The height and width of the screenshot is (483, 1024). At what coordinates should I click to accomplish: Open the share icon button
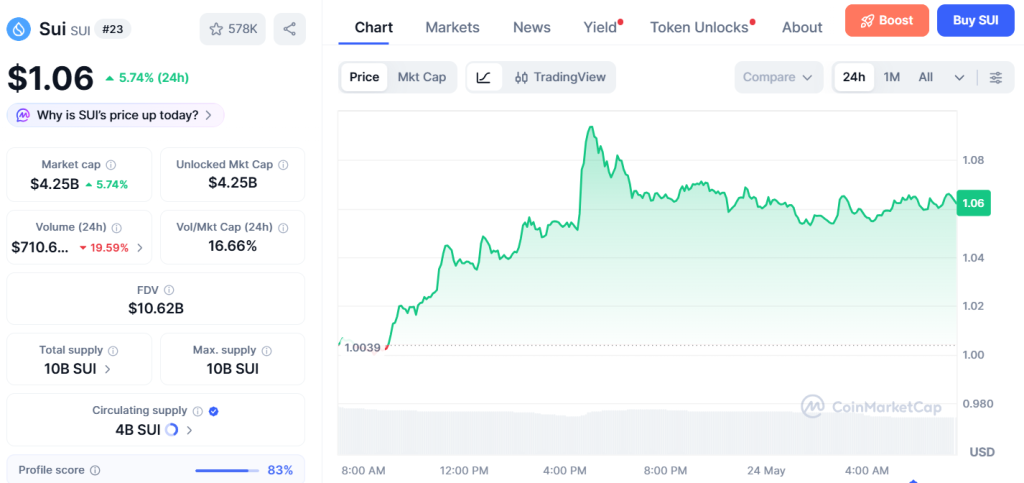[289, 29]
